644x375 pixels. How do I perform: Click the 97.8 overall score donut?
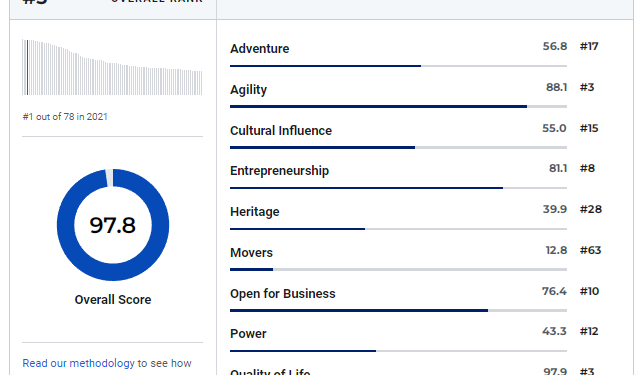point(113,225)
